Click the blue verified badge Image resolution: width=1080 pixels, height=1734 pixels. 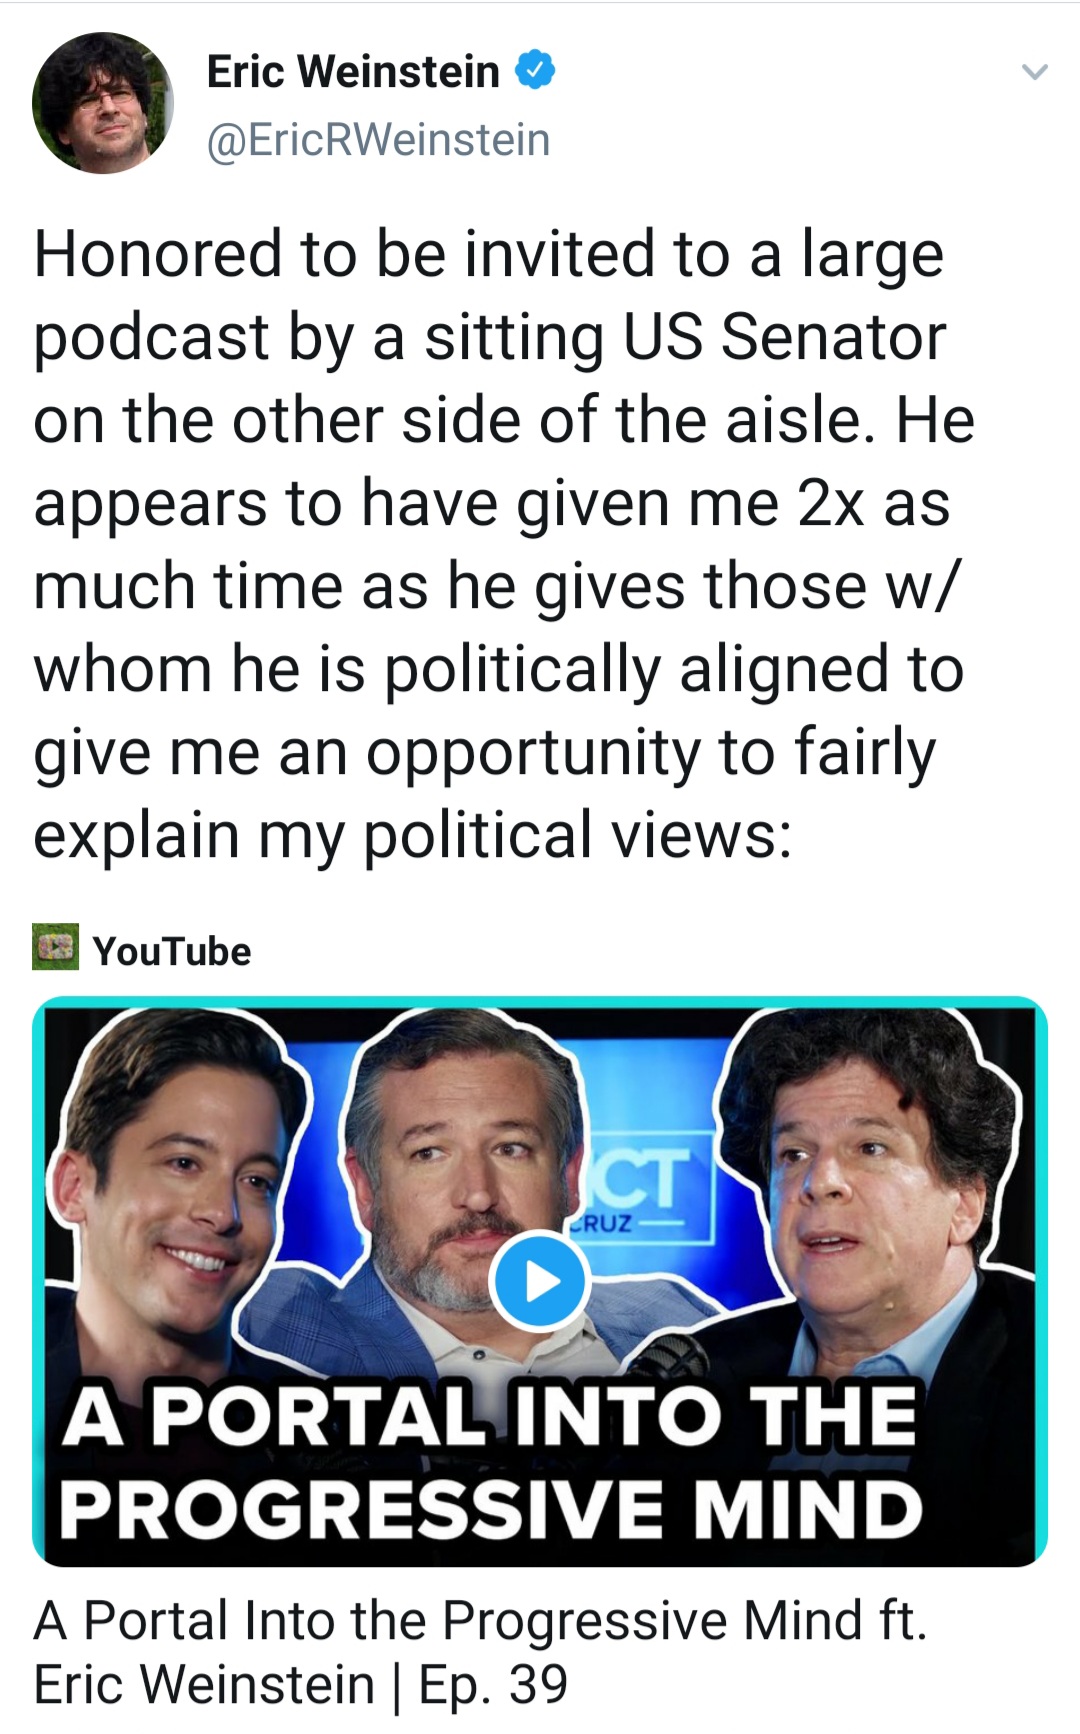tap(534, 71)
